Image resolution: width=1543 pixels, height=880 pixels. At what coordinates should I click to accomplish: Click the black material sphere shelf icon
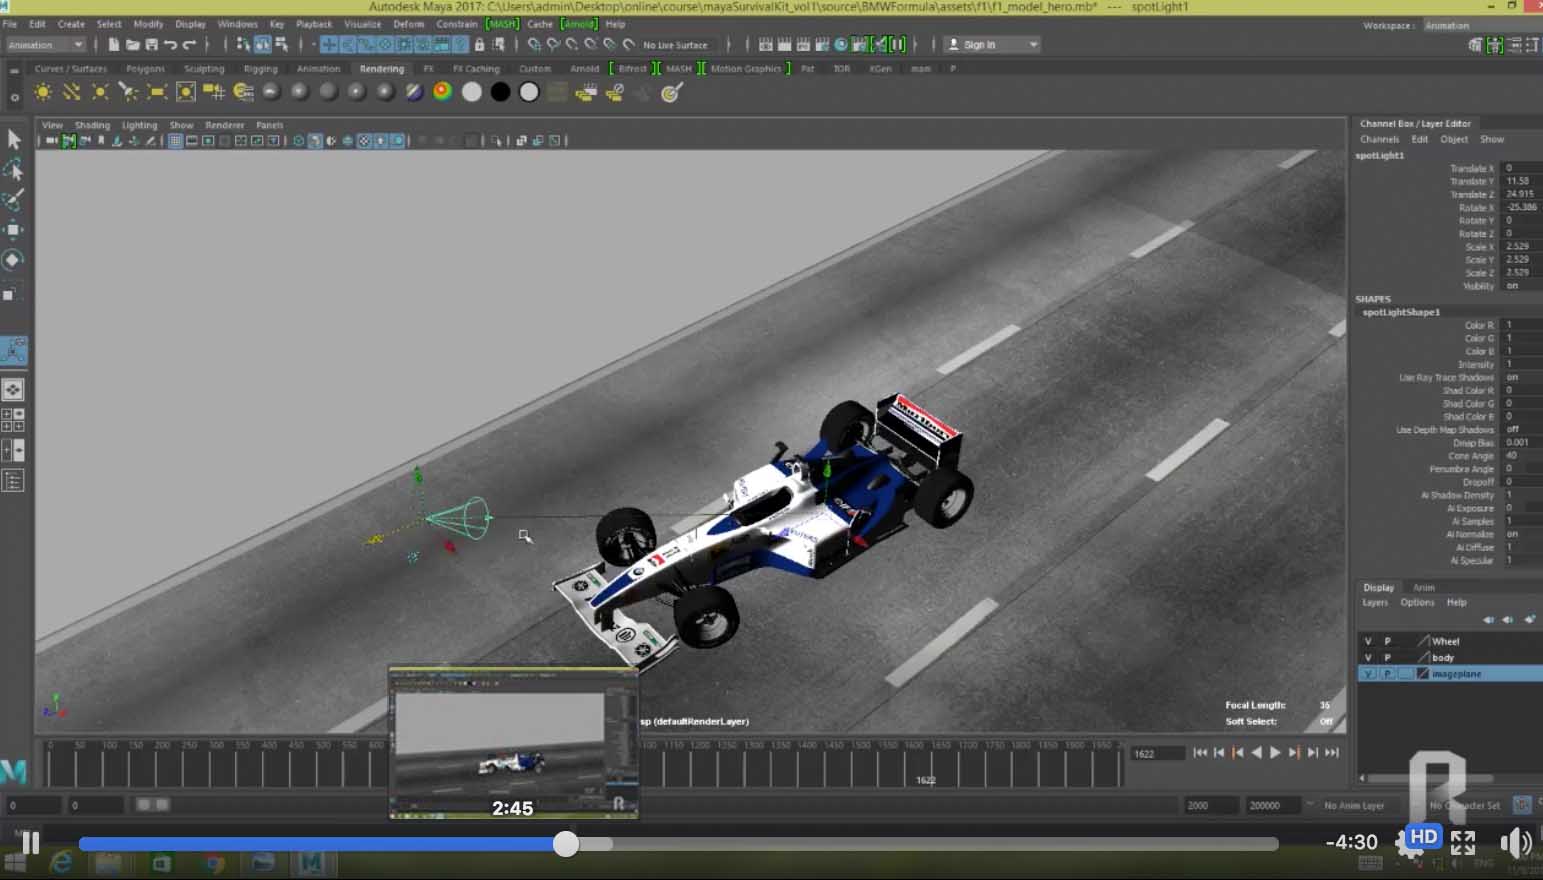click(x=500, y=92)
